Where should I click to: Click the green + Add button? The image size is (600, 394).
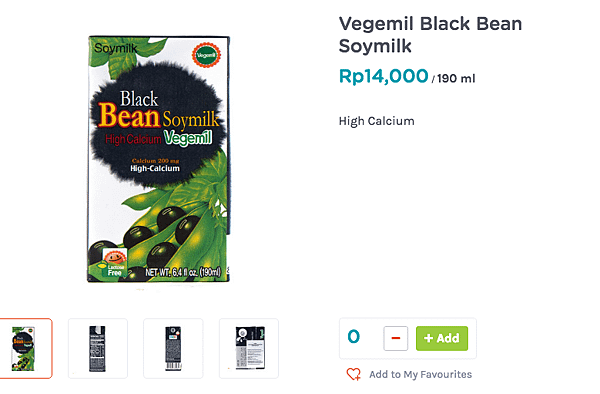(442, 338)
